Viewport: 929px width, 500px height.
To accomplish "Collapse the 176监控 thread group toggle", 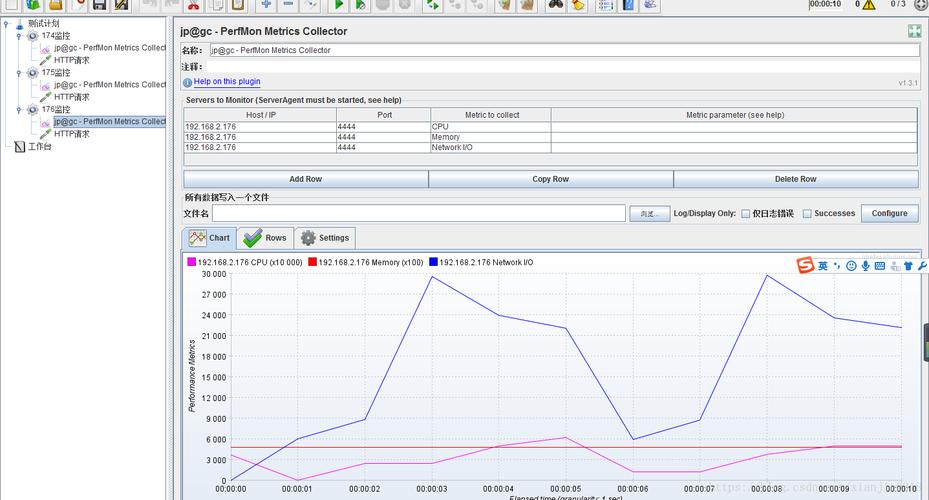I will click(20, 110).
